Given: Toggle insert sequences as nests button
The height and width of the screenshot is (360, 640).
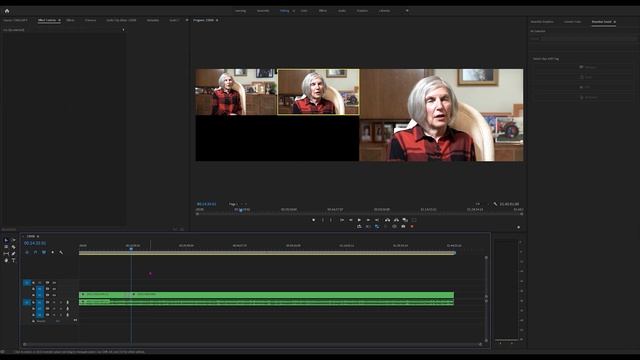Looking at the screenshot, I should pyautogui.click(x=27, y=253).
